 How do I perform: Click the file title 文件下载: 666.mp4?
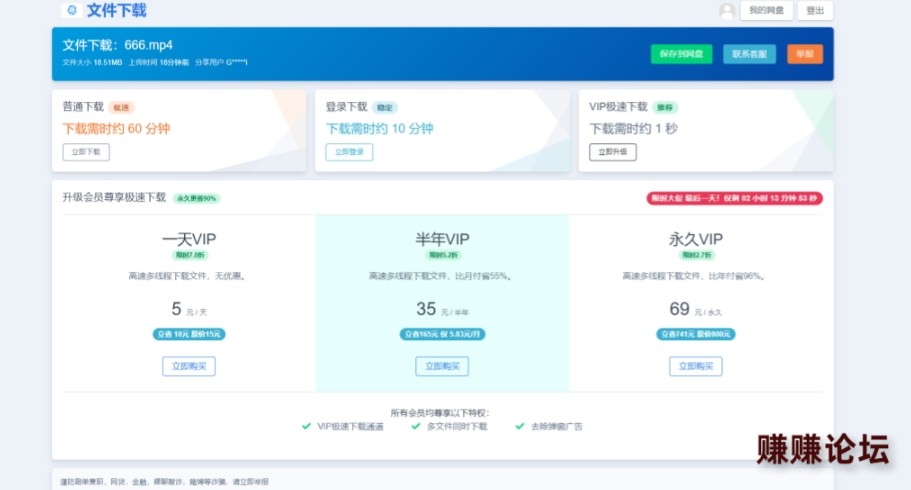pyautogui.click(x=117, y=45)
